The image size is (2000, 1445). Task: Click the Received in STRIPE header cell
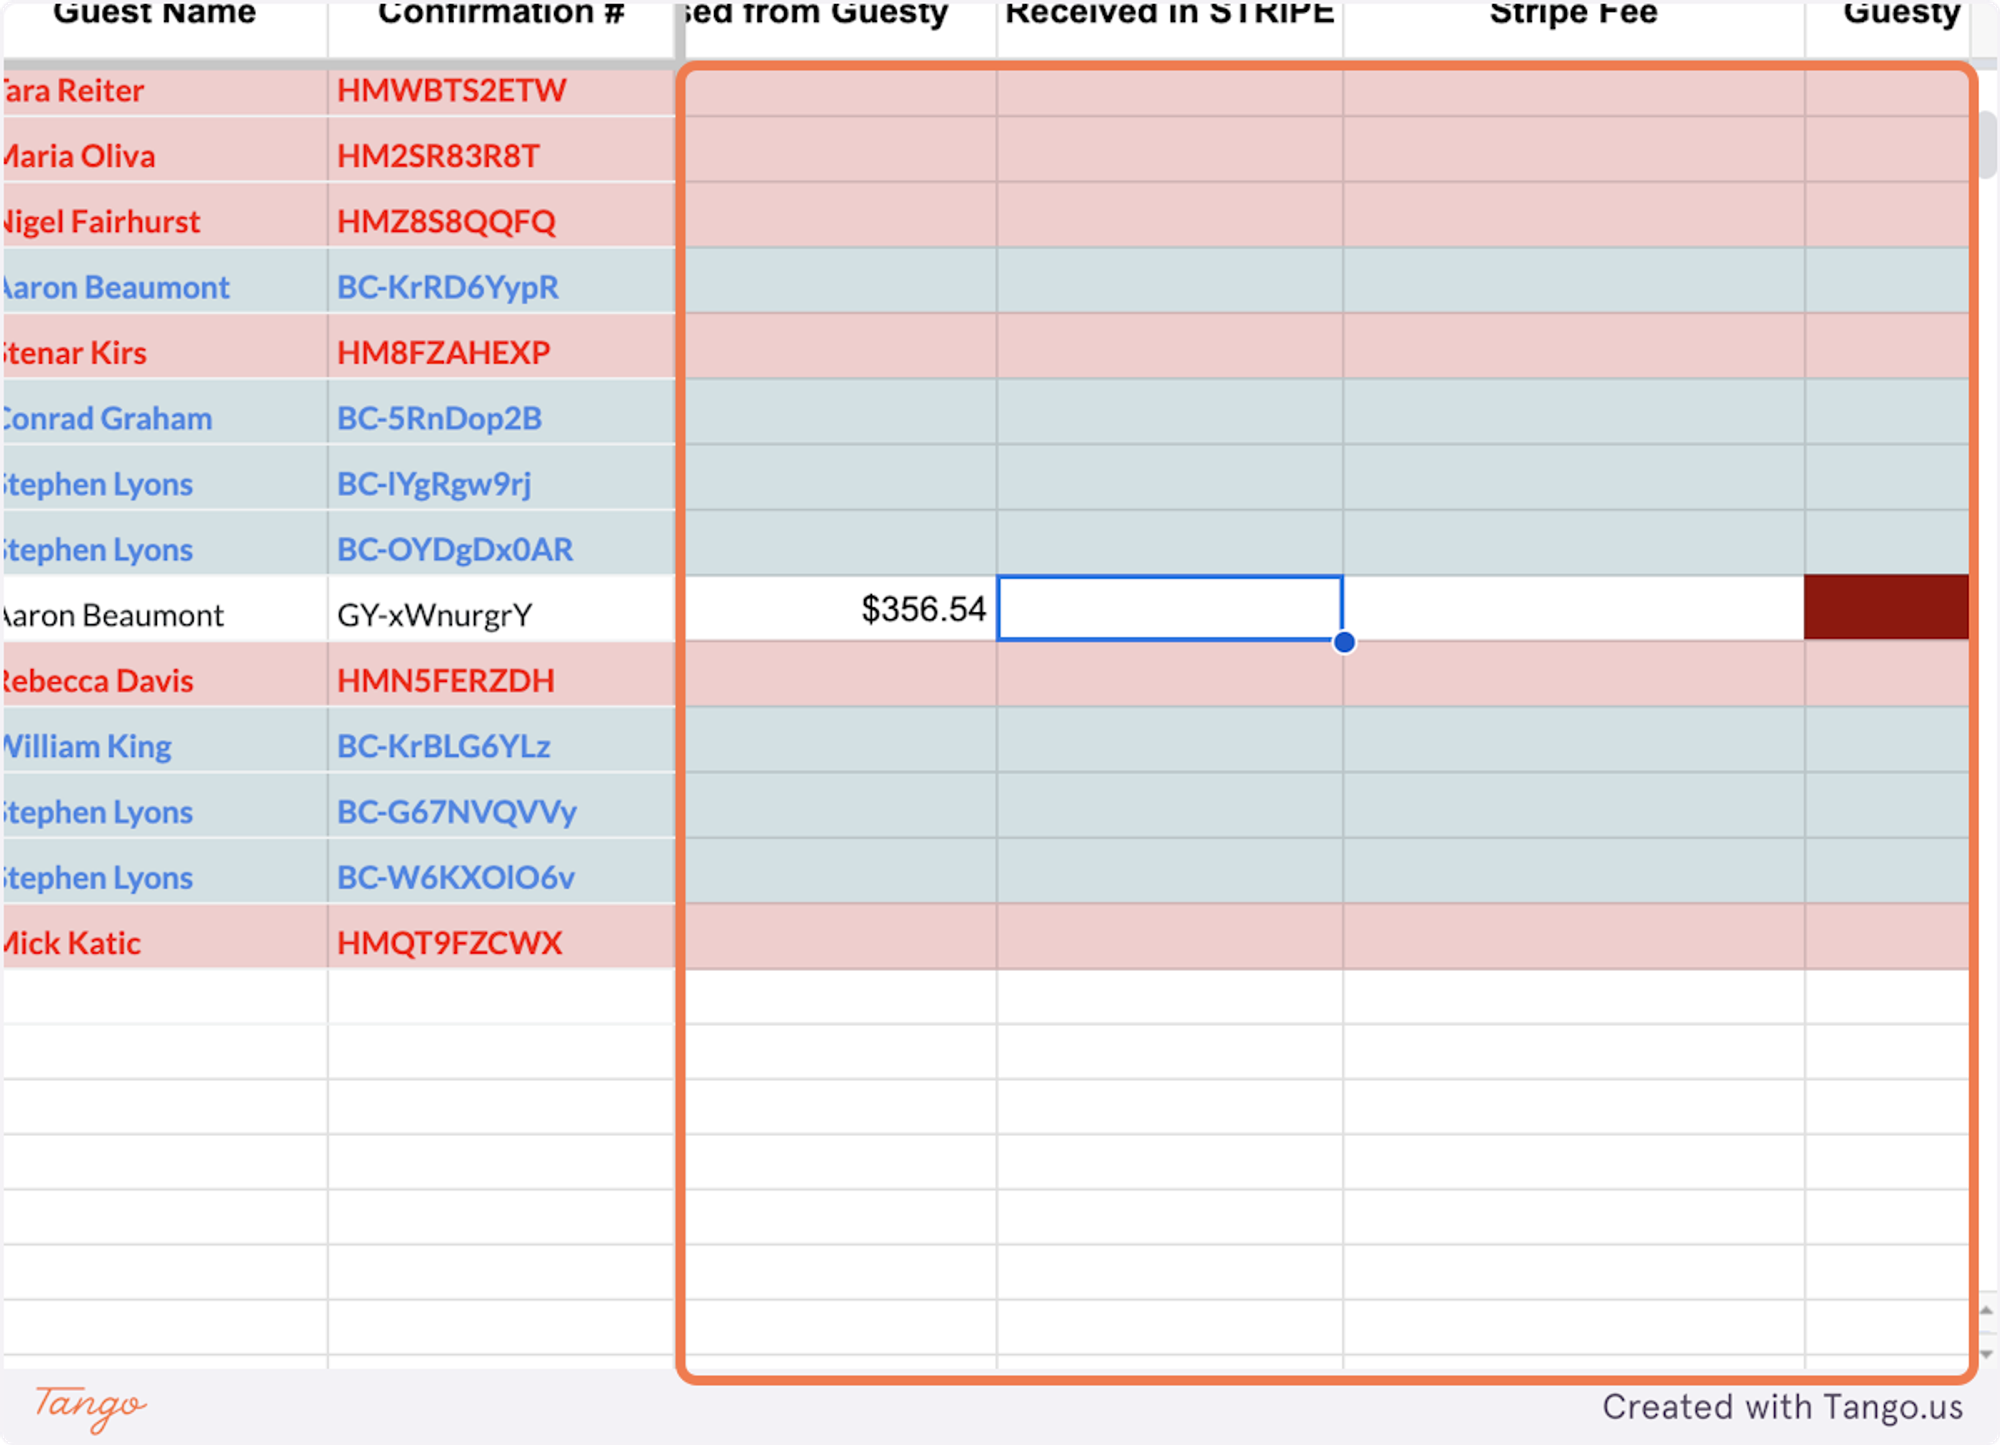point(1169,20)
